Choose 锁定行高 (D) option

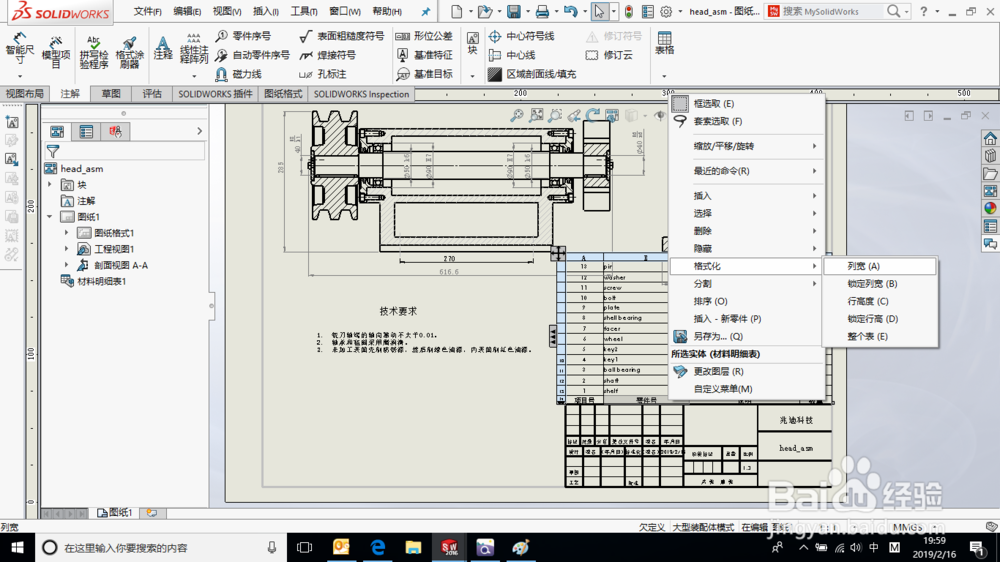coord(880,319)
